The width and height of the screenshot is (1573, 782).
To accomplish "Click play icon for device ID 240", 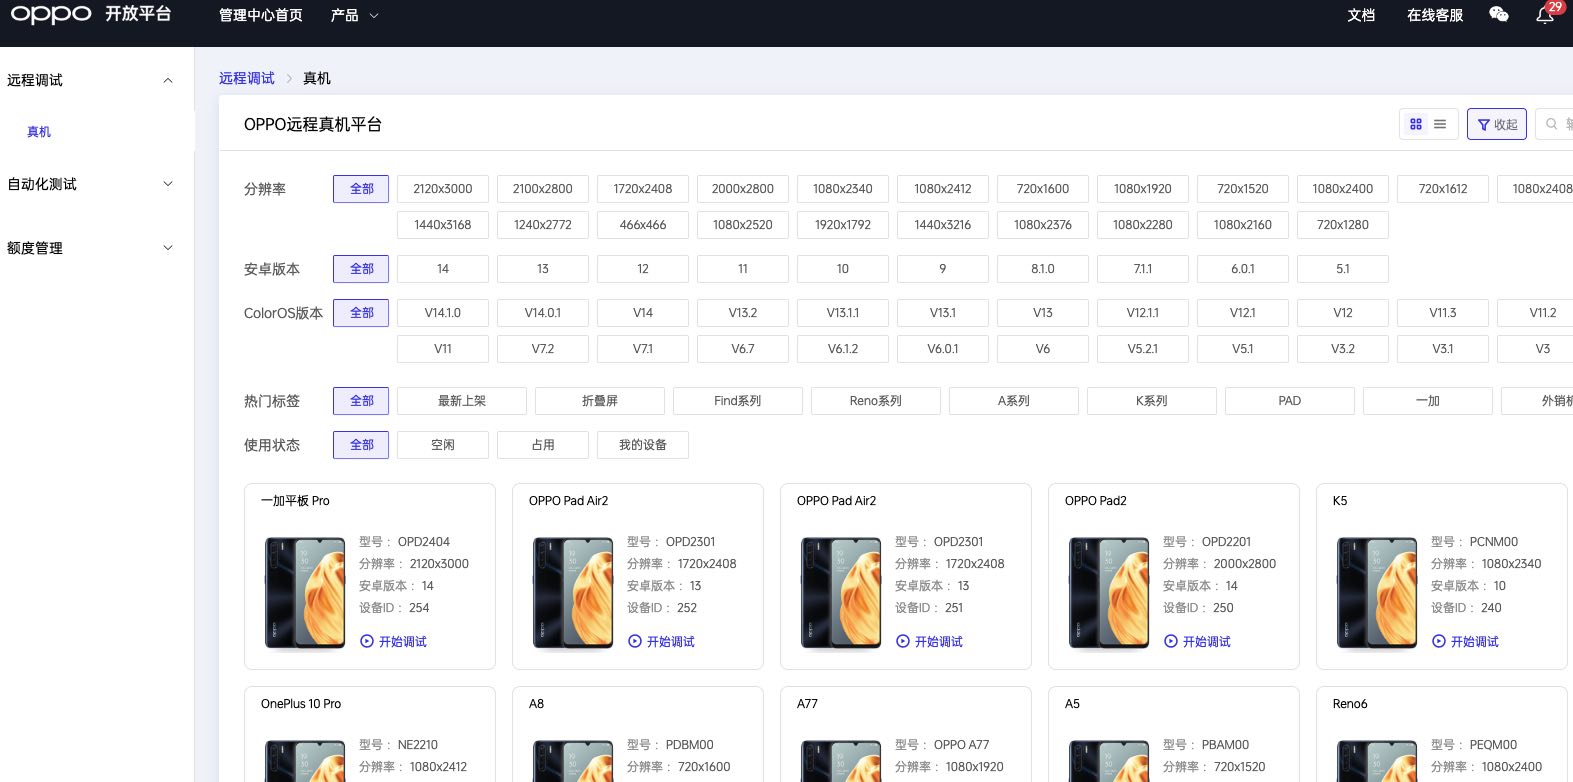I will (1439, 641).
